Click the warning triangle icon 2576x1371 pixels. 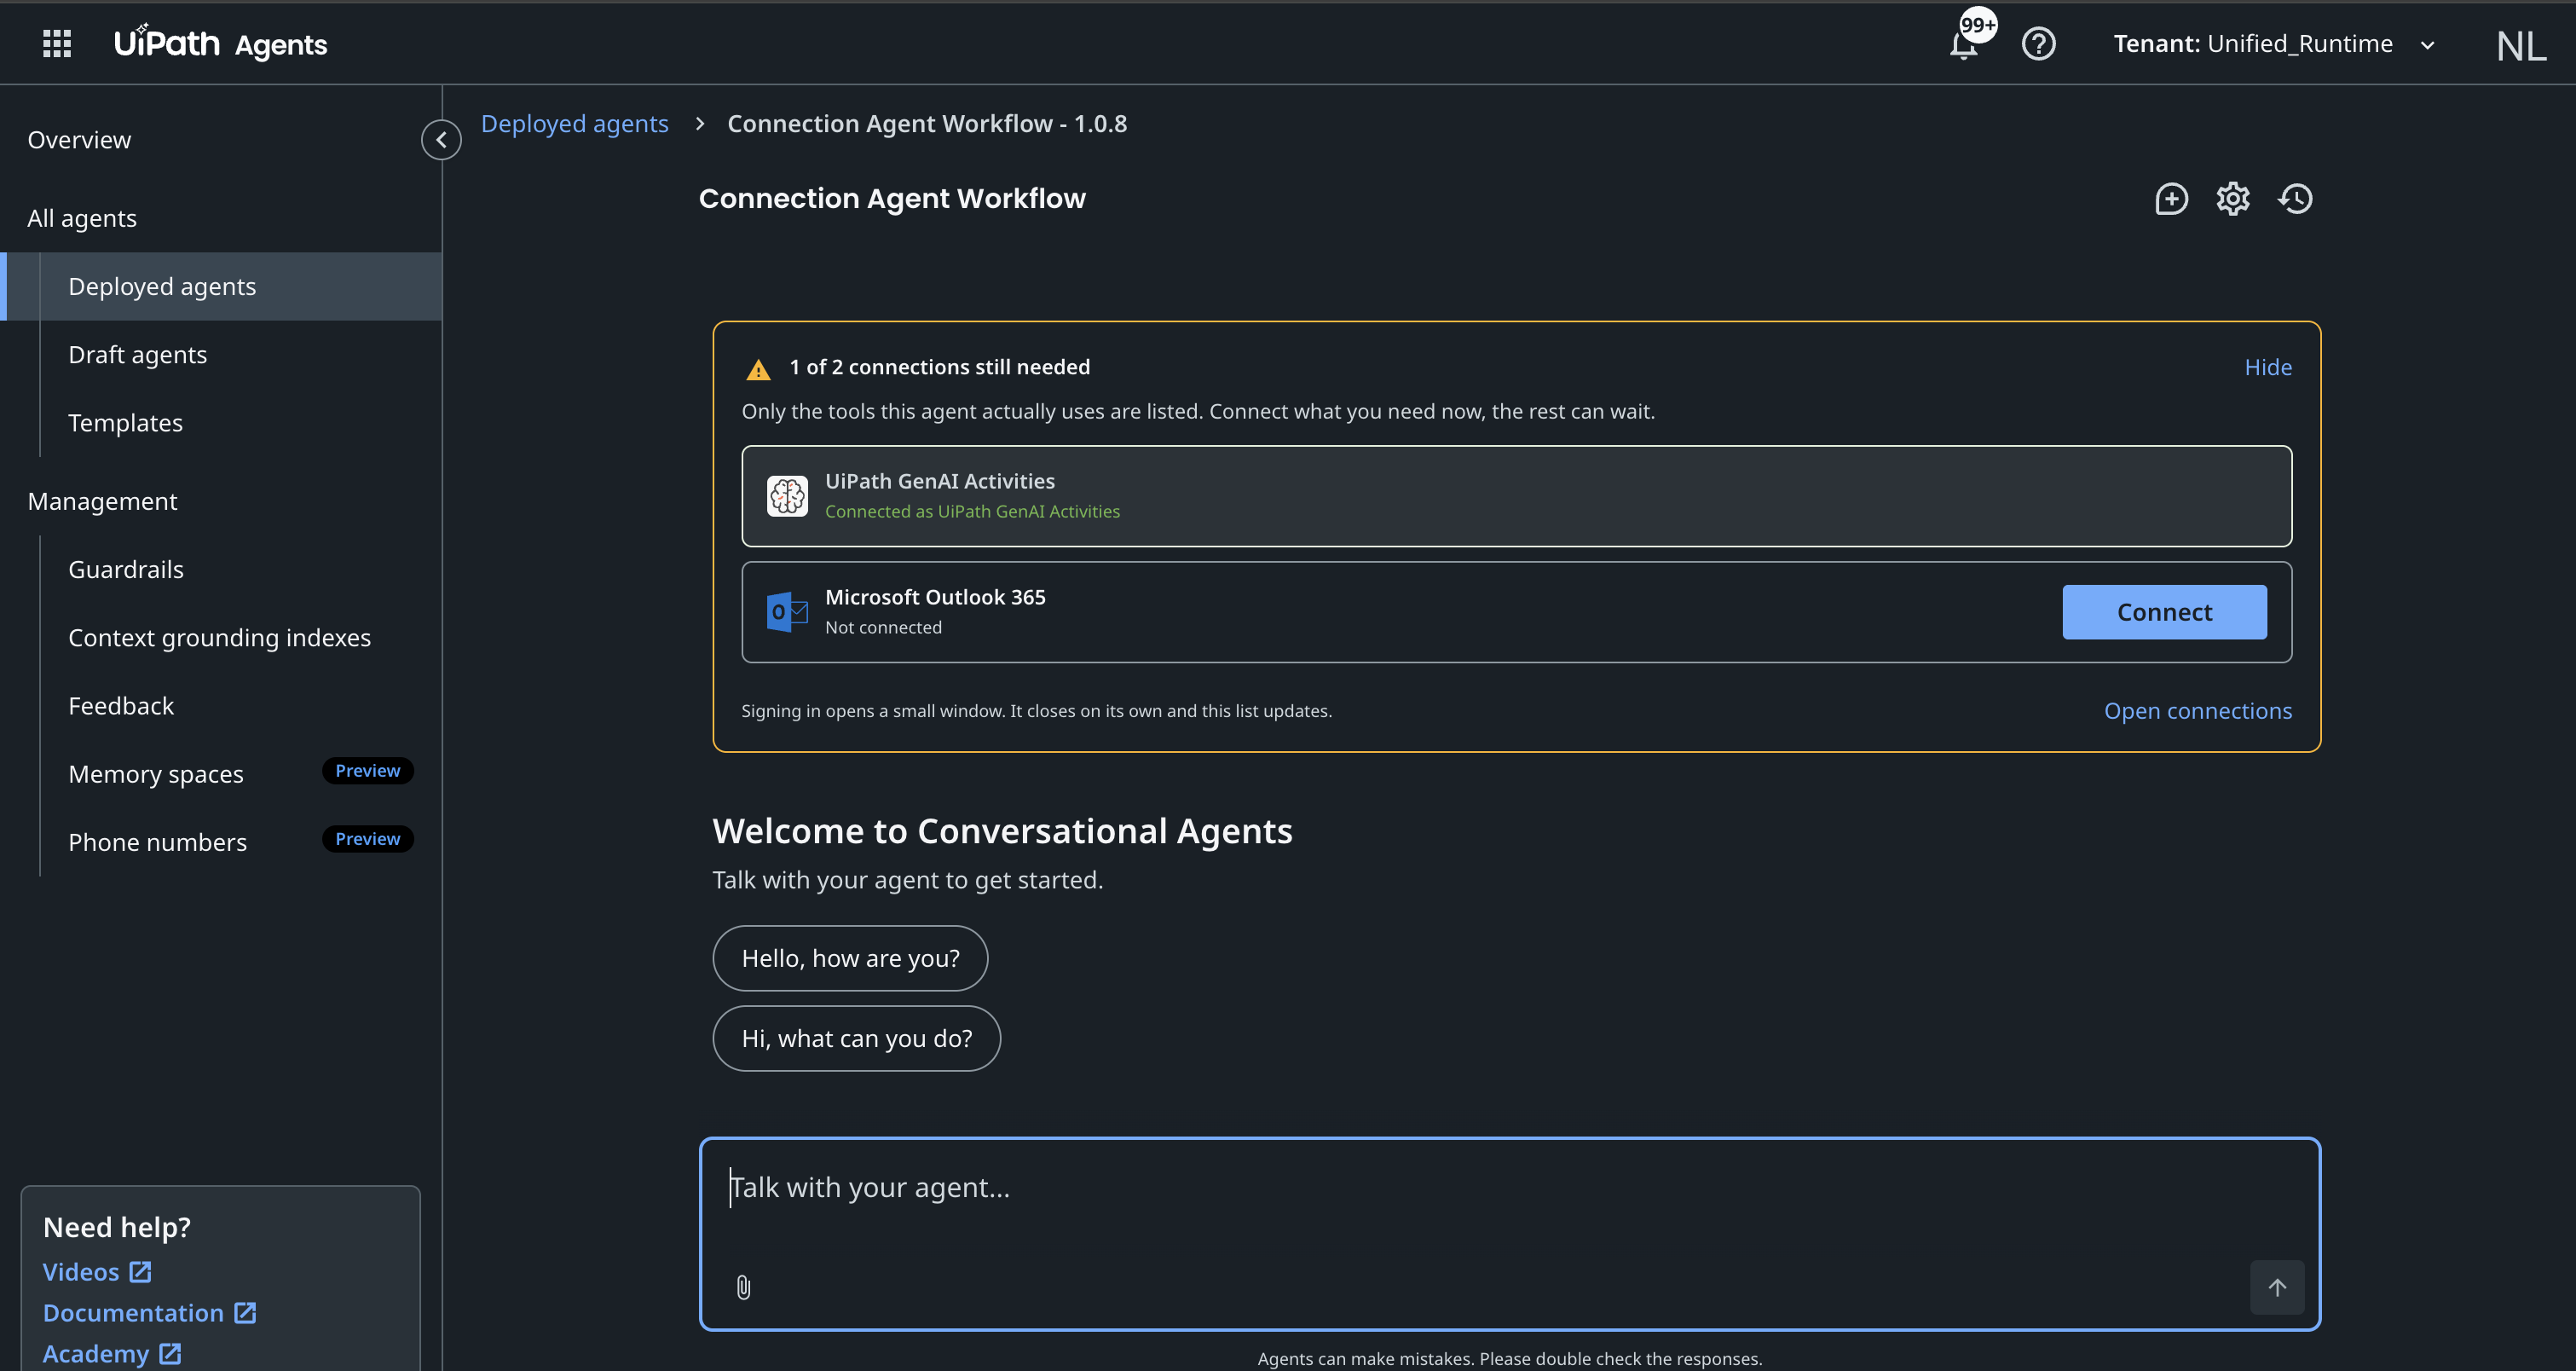(759, 369)
